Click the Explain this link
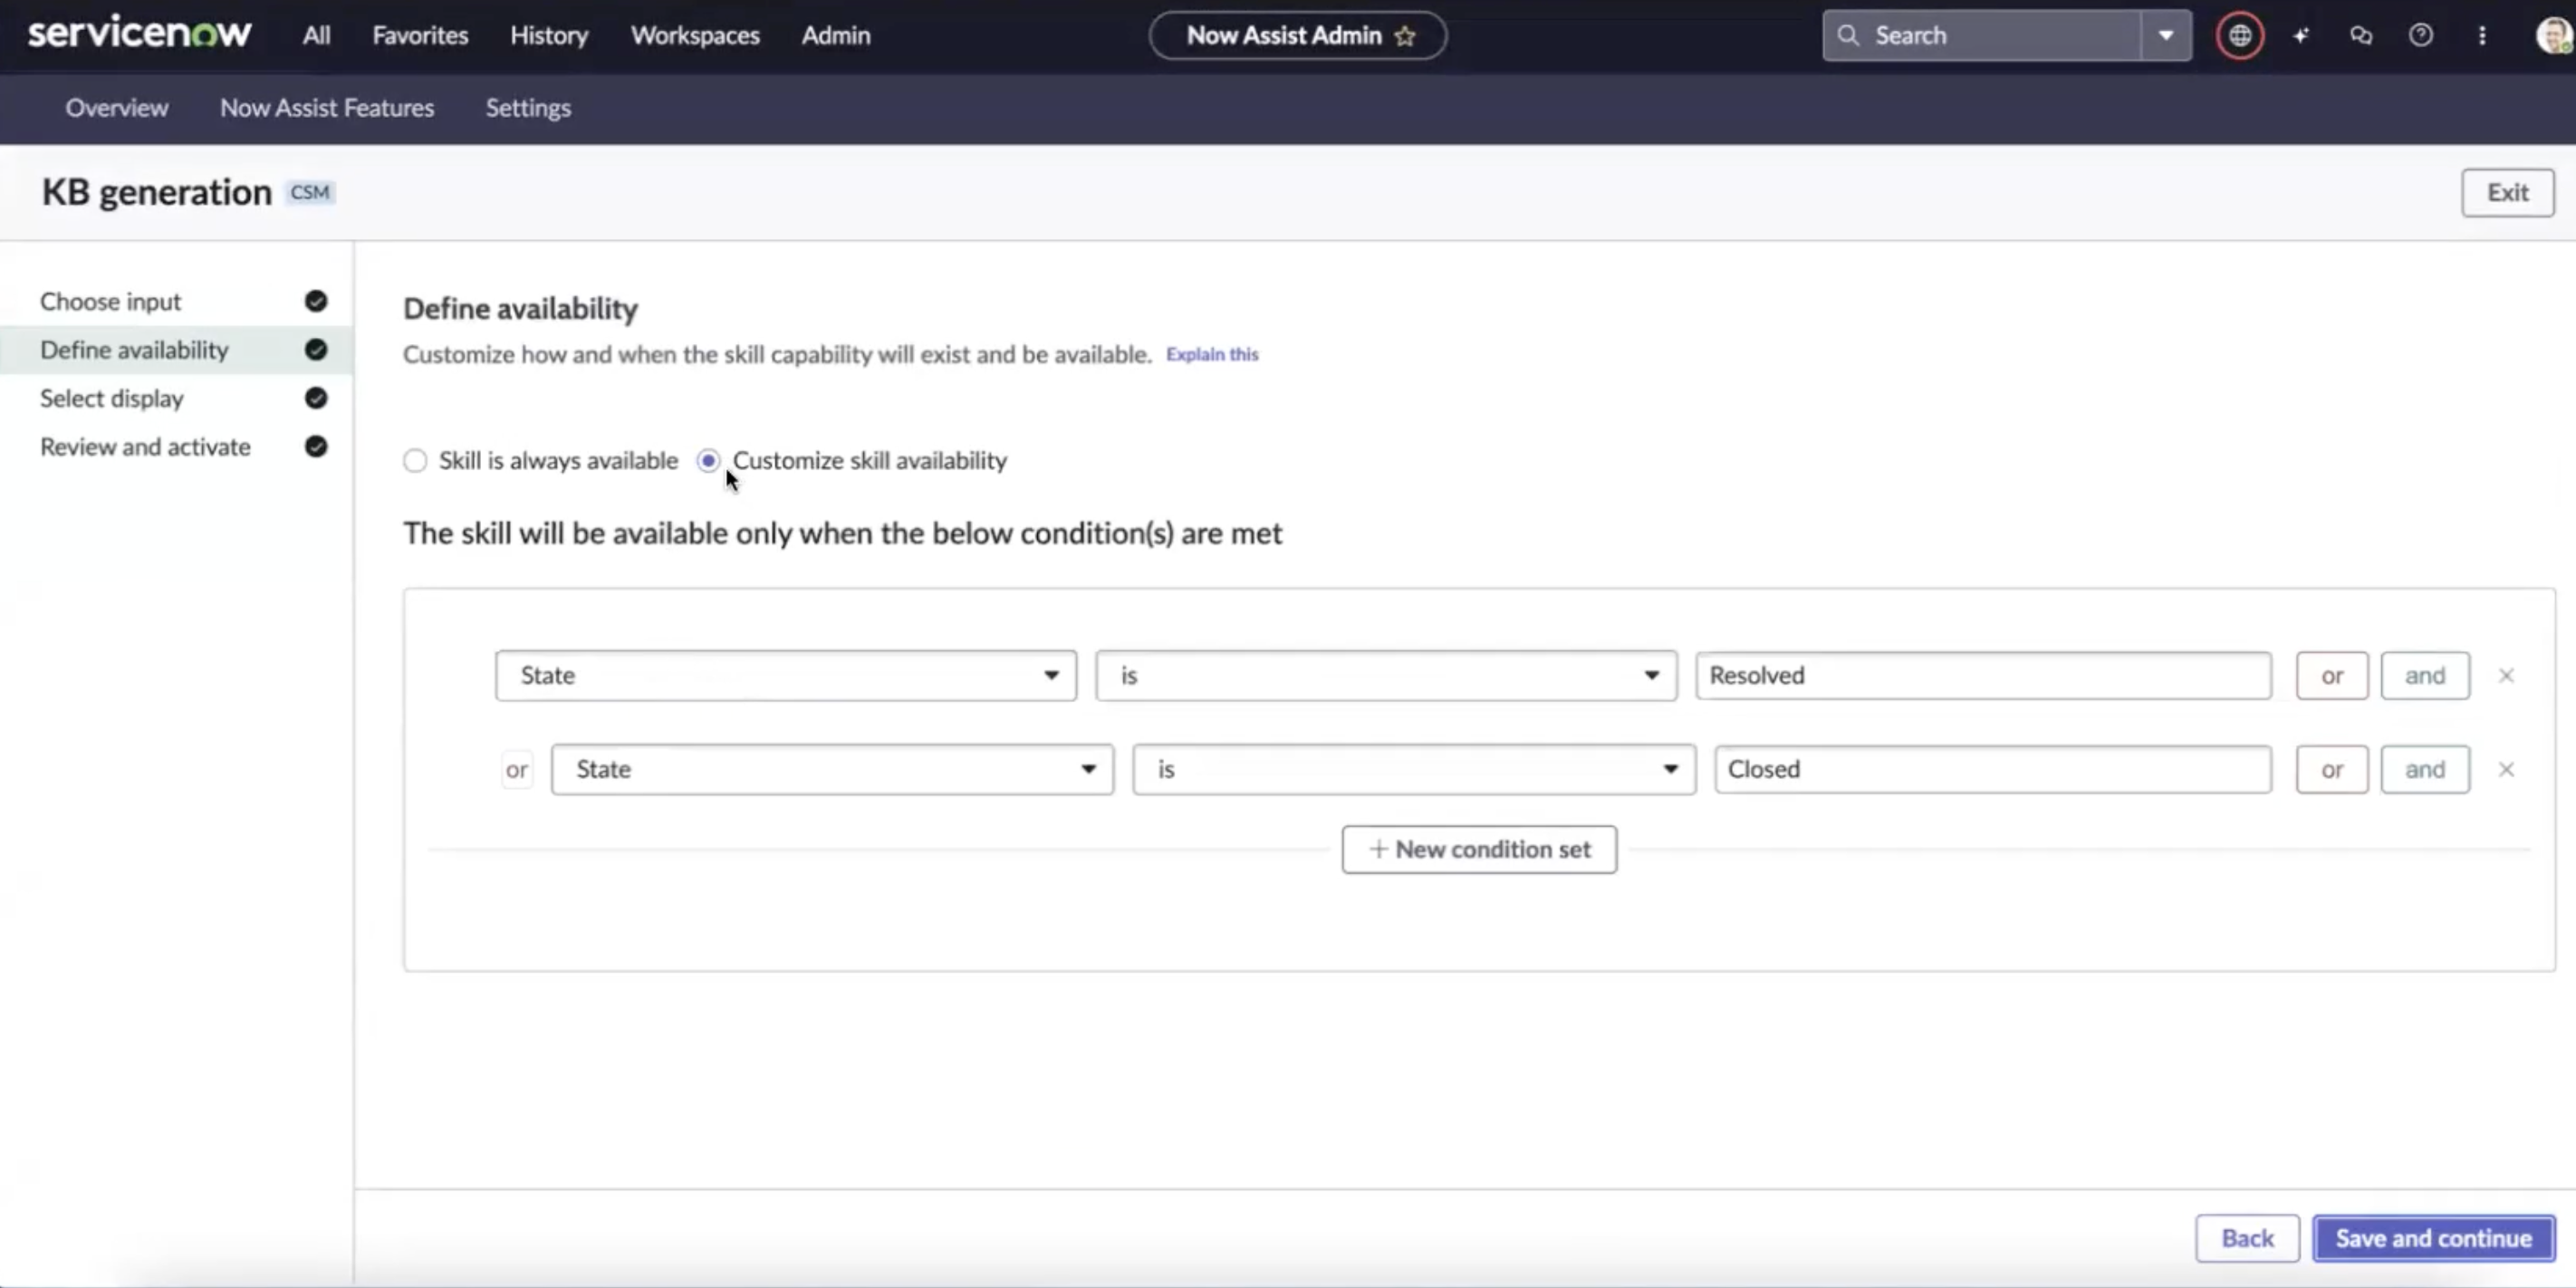Image resolution: width=2576 pixels, height=1288 pixels. point(1212,354)
